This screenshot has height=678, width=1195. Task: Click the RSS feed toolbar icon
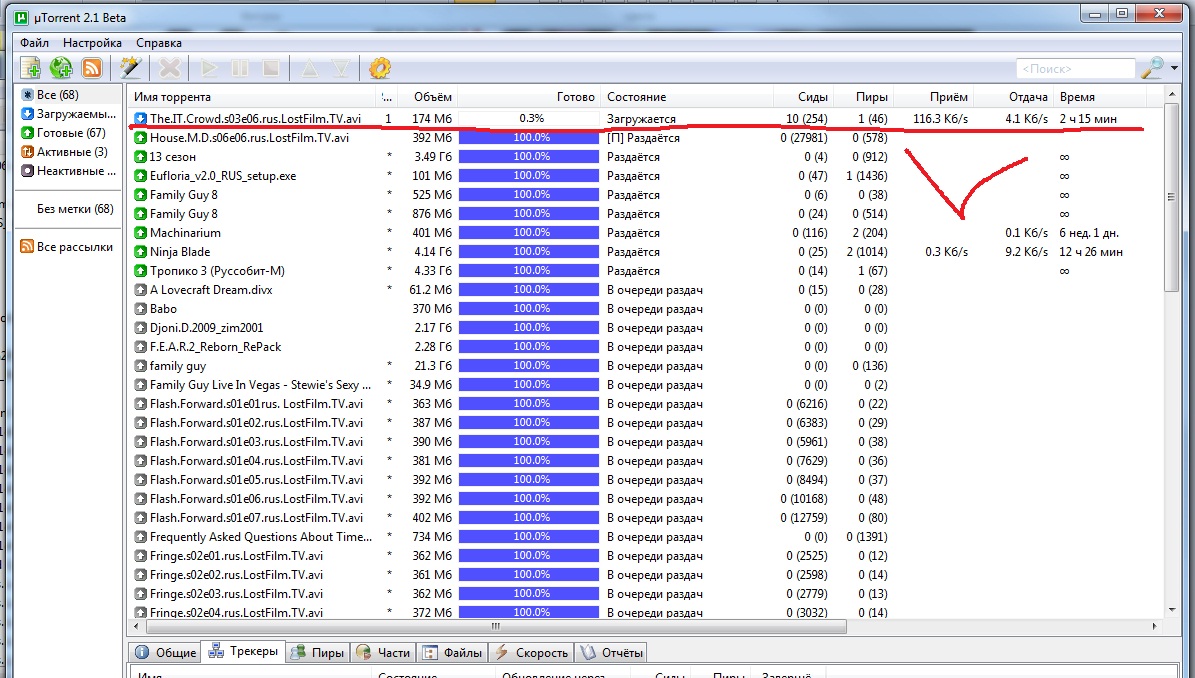(91, 69)
